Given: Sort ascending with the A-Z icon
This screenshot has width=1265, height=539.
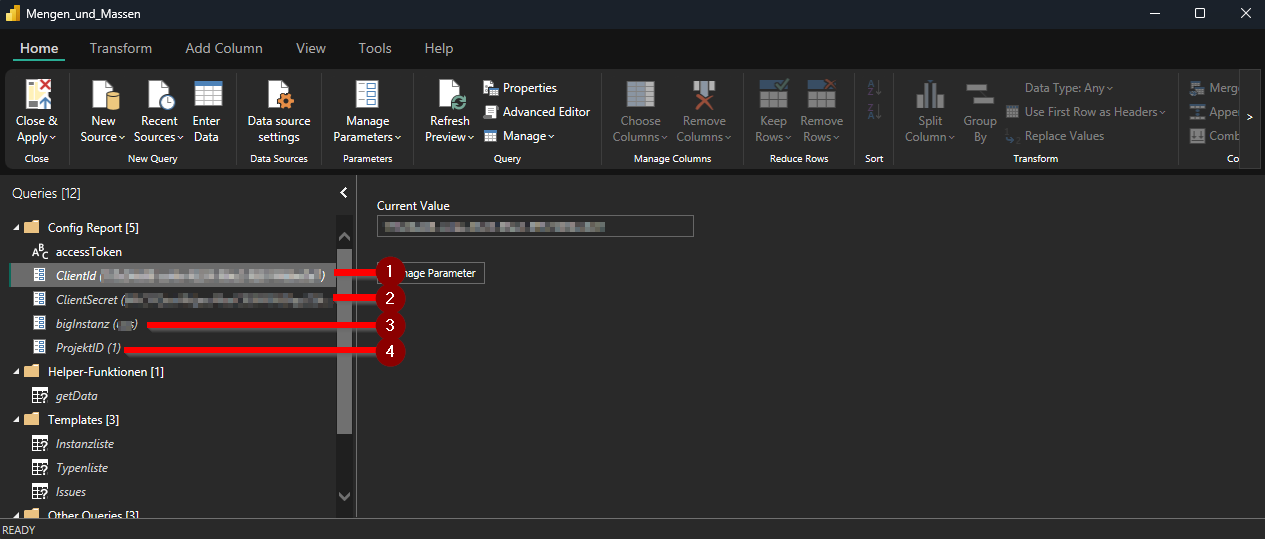Looking at the screenshot, I should click(874, 88).
